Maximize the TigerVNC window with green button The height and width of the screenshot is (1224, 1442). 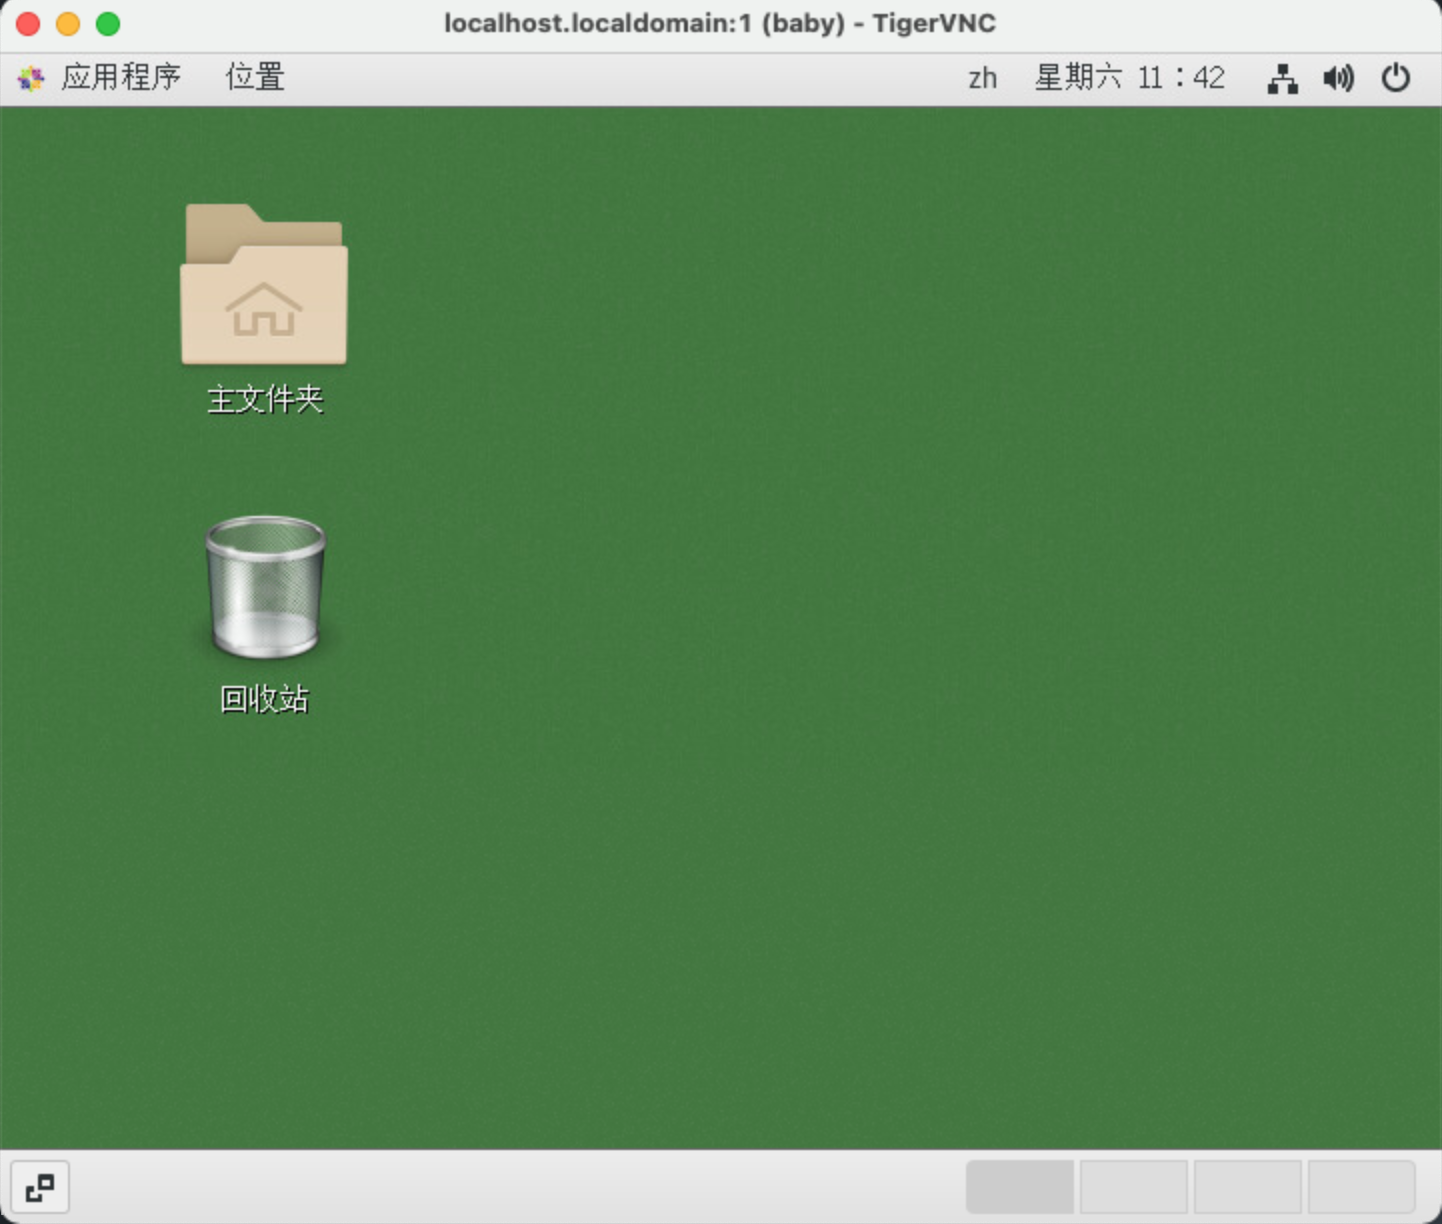point(108,24)
